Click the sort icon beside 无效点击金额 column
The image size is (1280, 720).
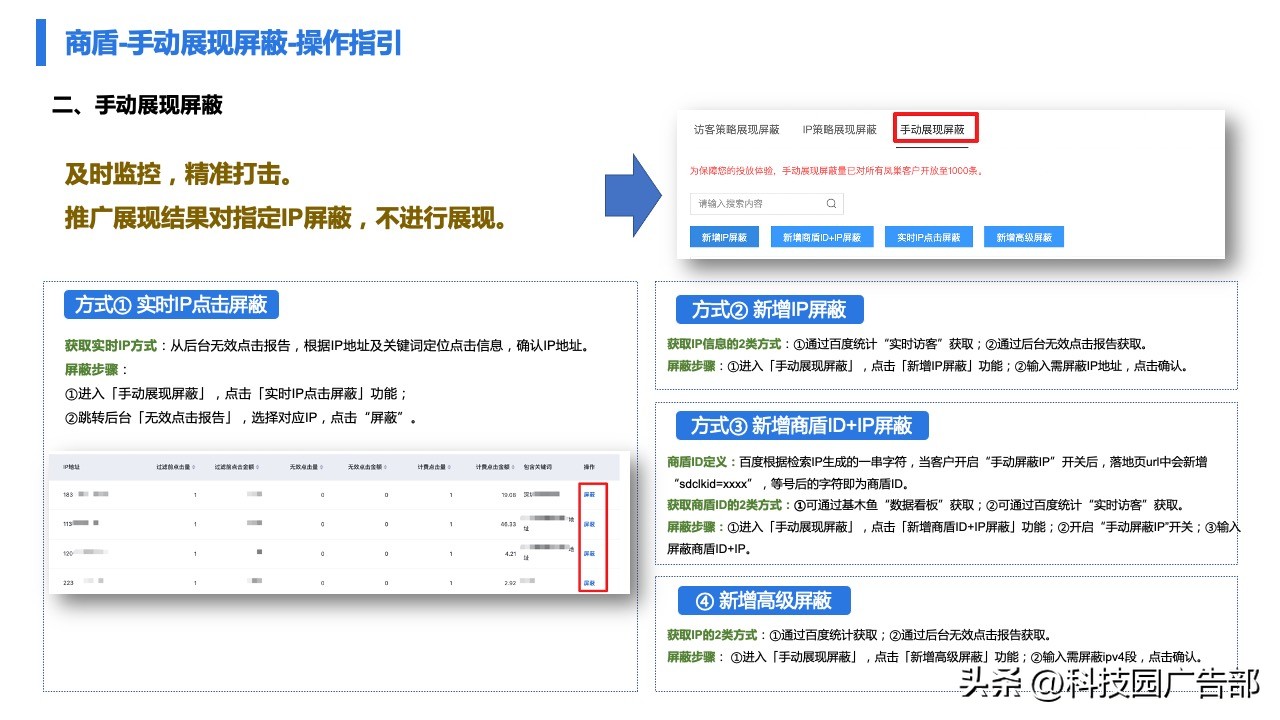(x=385, y=465)
